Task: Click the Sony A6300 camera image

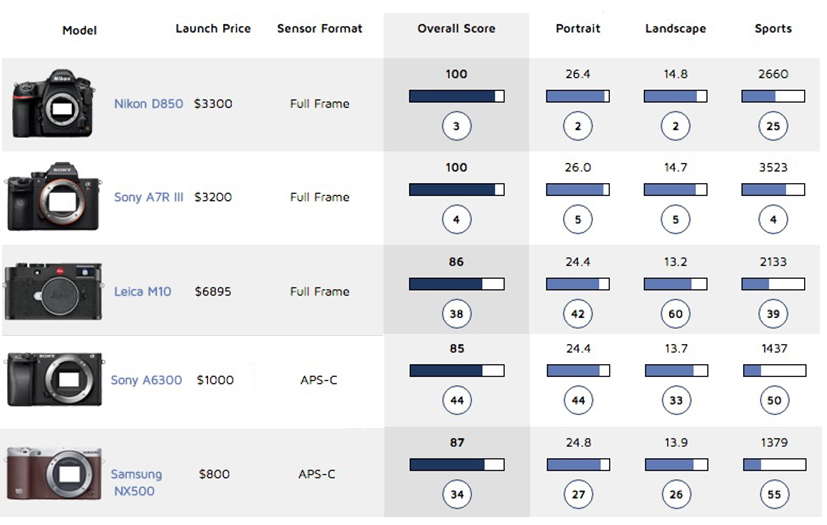Action: (x=54, y=379)
